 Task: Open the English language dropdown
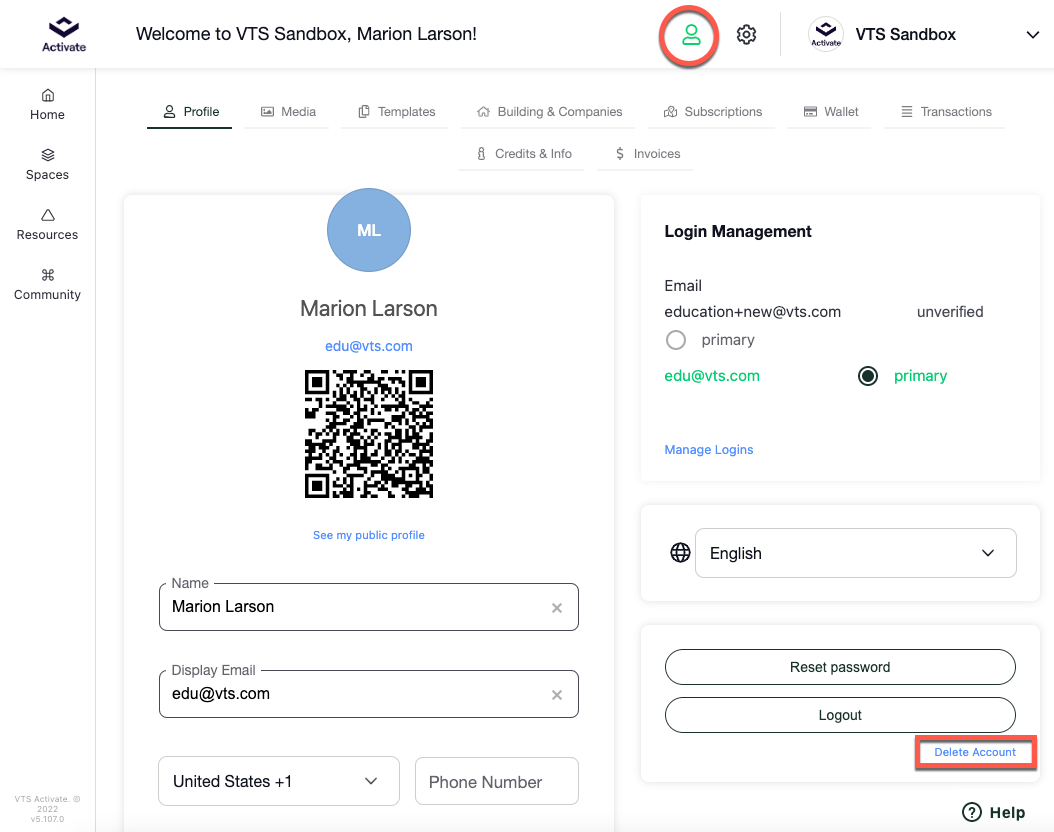tap(856, 552)
